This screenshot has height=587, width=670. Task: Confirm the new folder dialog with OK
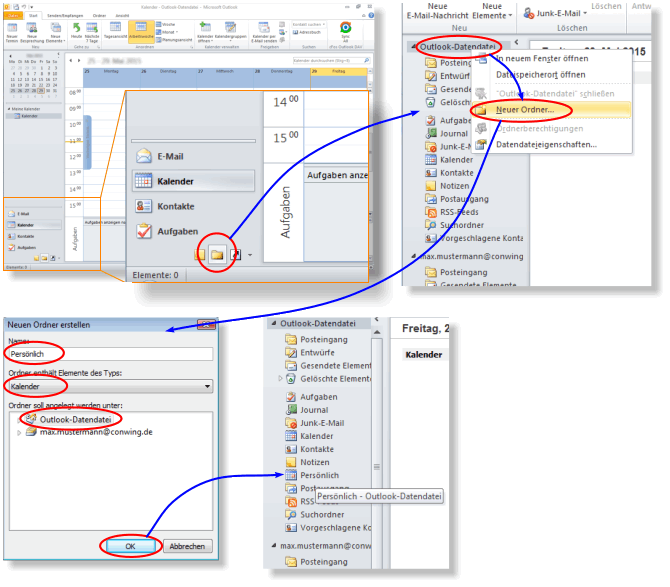130,546
